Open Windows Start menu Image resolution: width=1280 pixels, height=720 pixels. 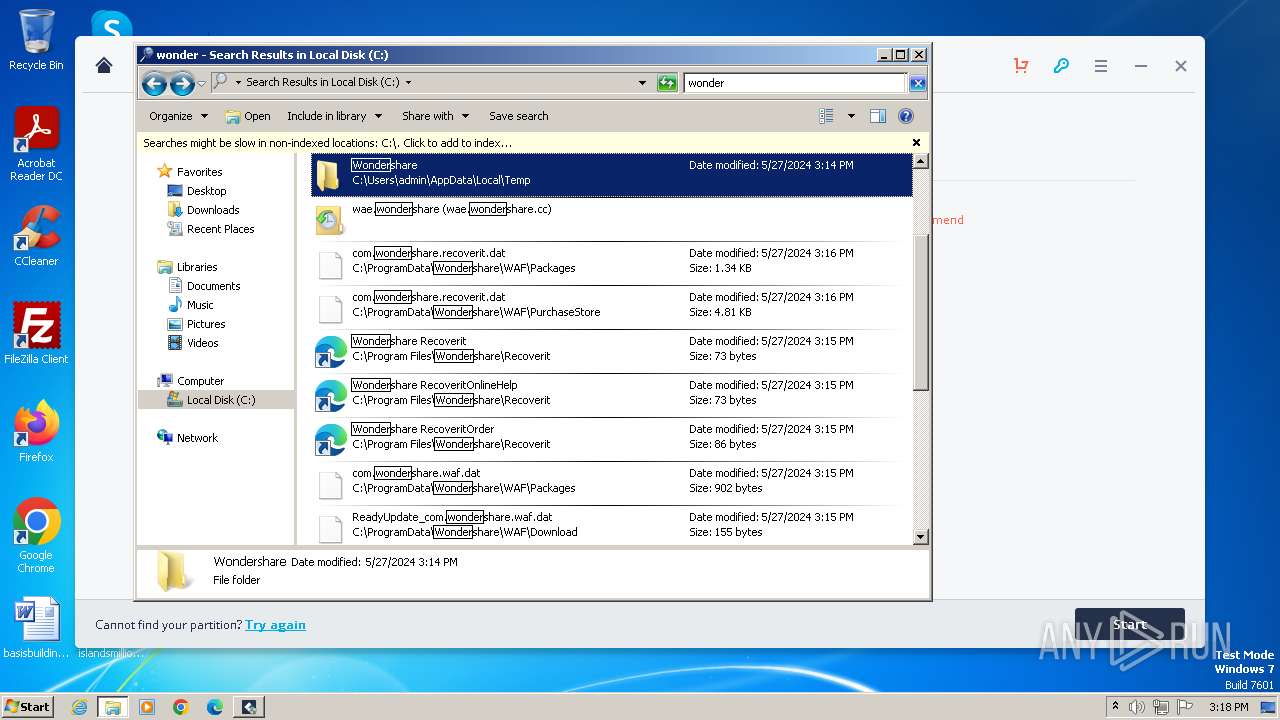coord(28,706)
